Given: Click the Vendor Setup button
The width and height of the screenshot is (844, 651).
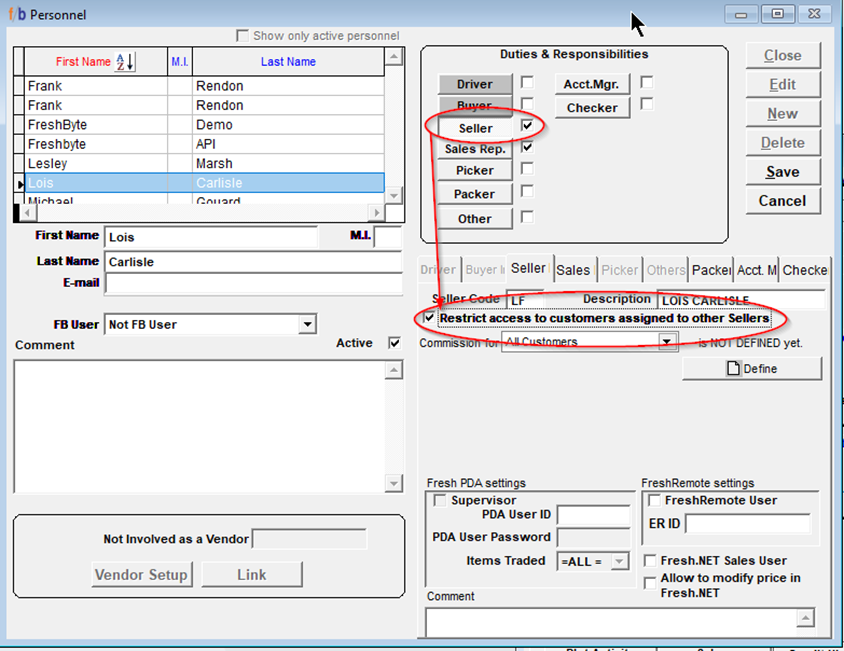Looking at the screenshot, I should point(142,574).
